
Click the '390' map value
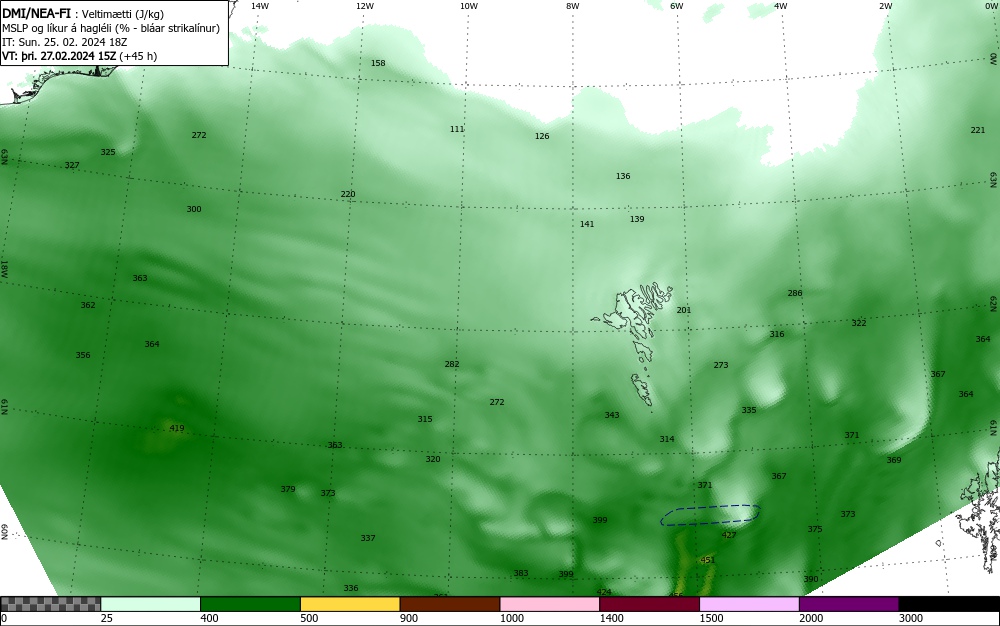(x=811, y=579)
